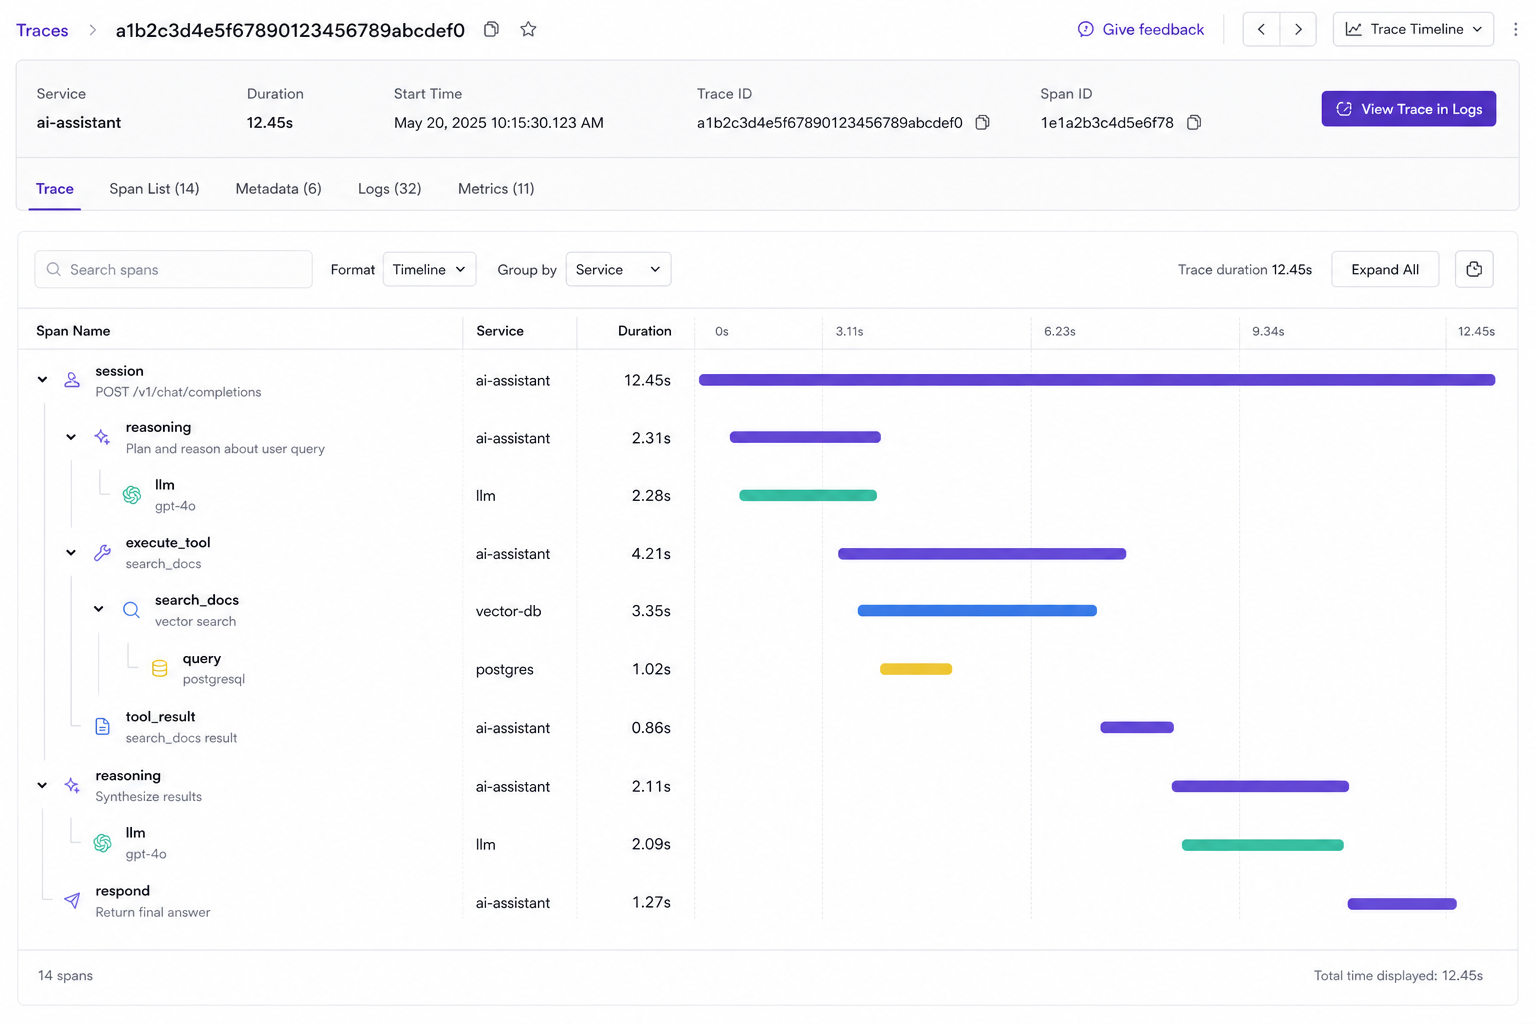Click the View Trace in Logs button
The width and height of the screenshot is (1536, 1024).
click(1408, 109)
